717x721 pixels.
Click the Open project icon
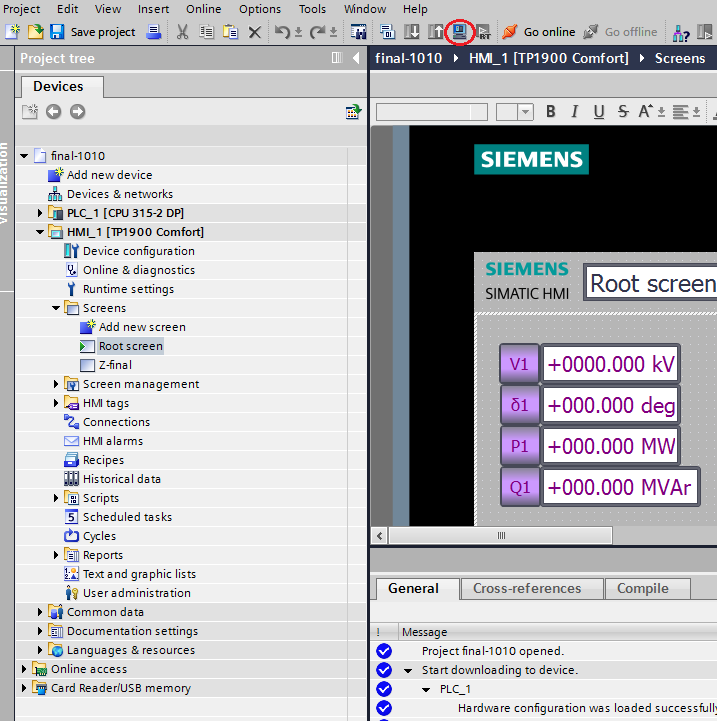(x=35, y=32)
